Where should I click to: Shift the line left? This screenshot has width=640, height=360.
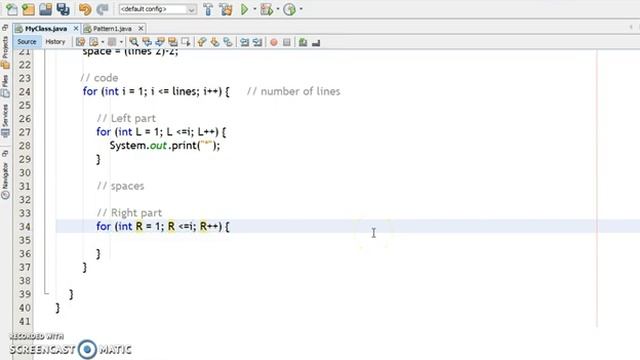point(244,42)
